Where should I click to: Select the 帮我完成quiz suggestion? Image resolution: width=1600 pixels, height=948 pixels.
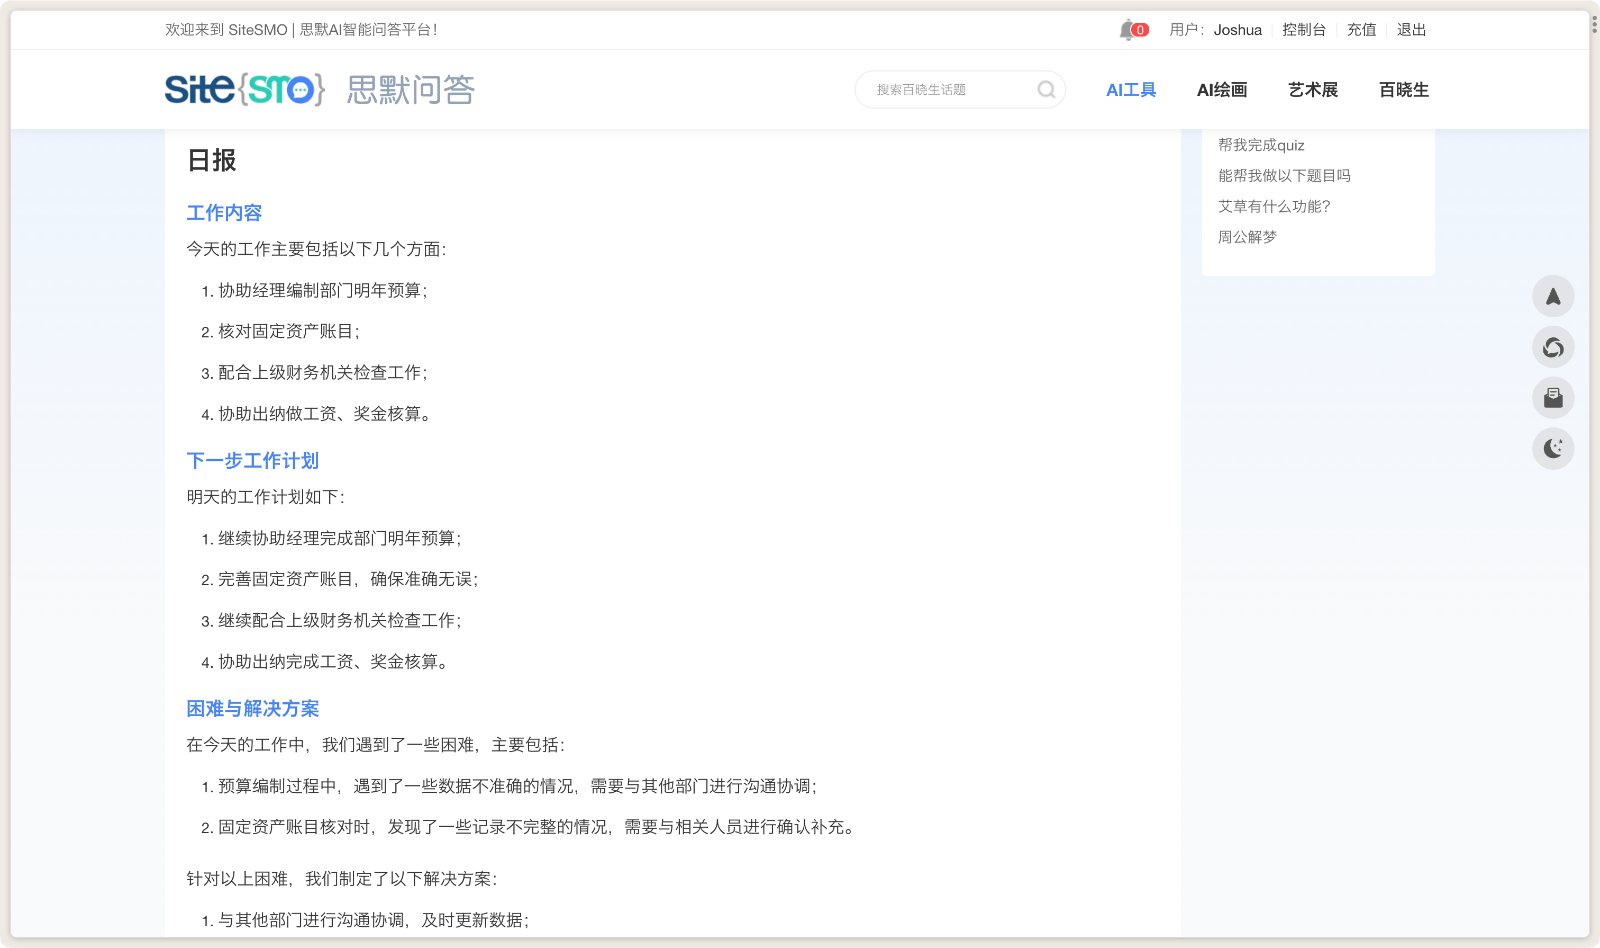pos(1261,145)
